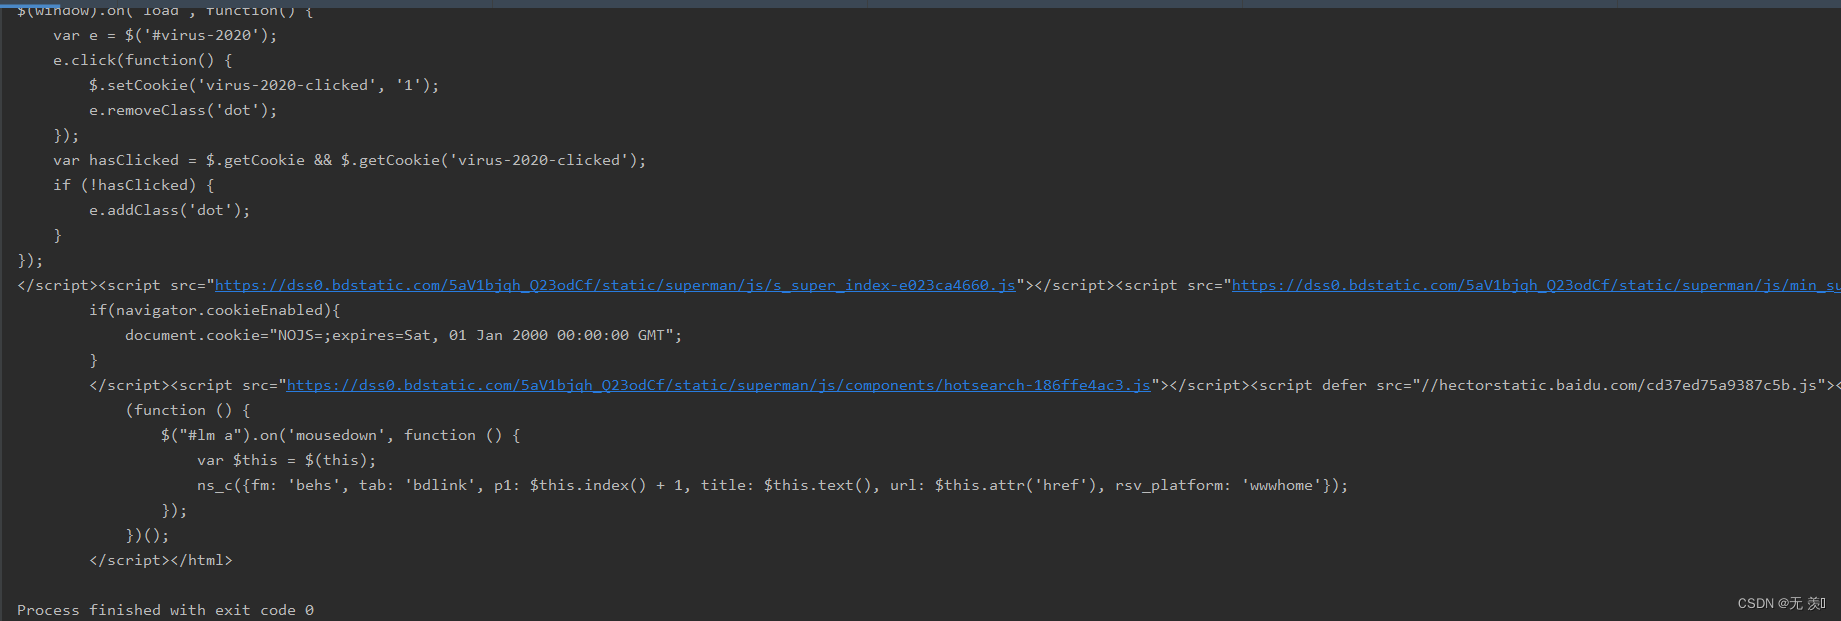Click the $("#lm a").on('mousedown' line

coord(340,435)
